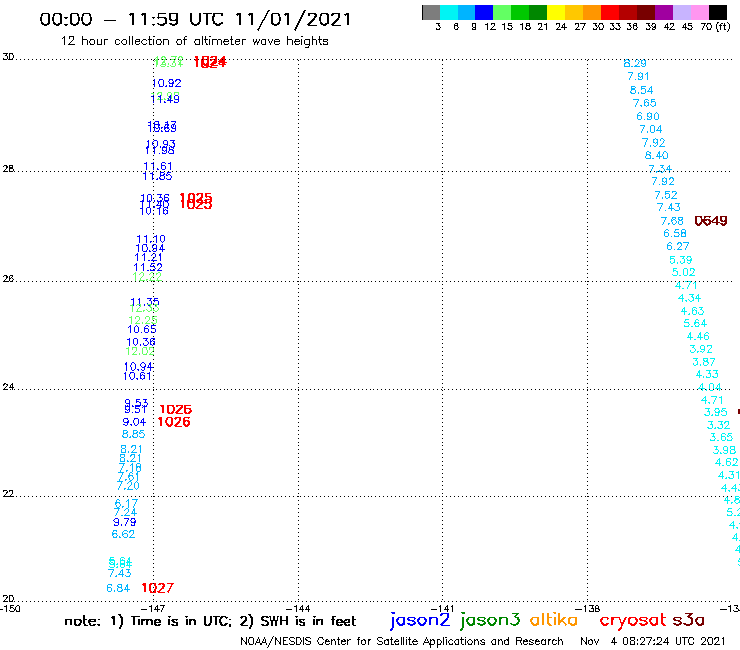Click the wave height value 5.64
The width and height of the screenshot is (740, 650).
pos(695,323)
